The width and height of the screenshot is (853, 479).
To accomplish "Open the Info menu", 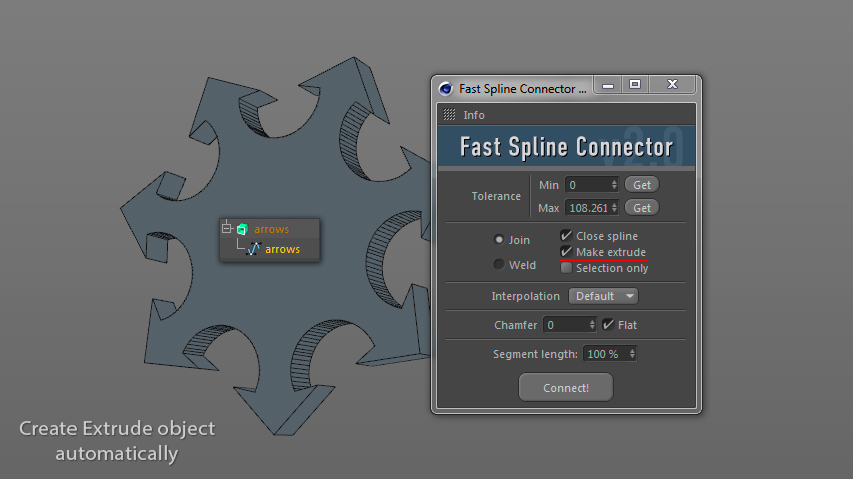I will tap(474, 115).
